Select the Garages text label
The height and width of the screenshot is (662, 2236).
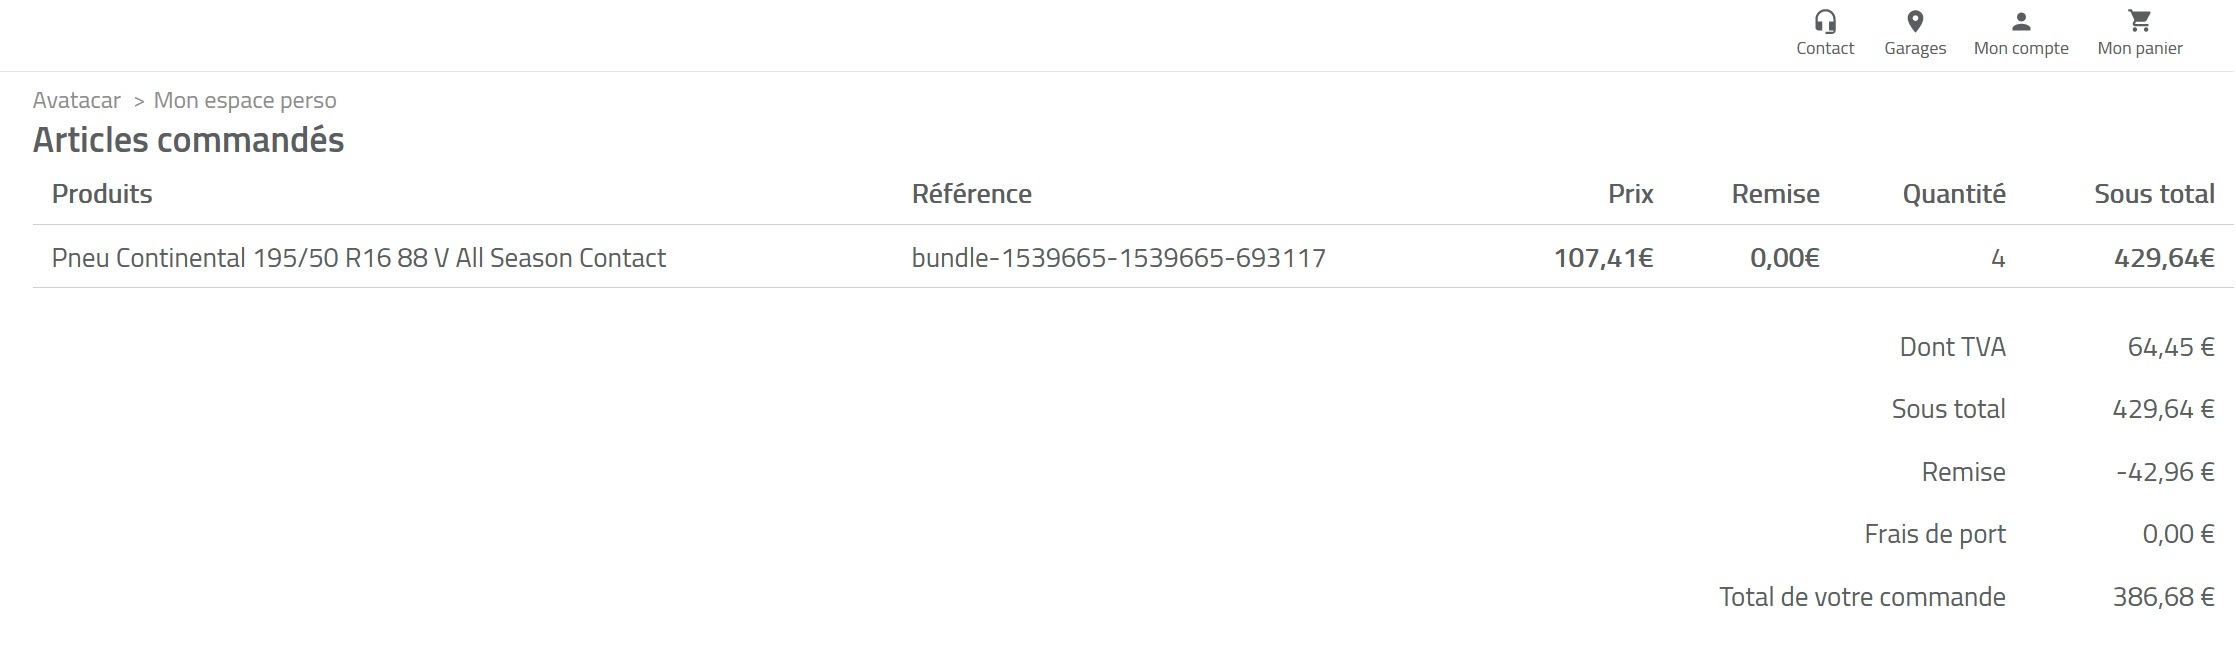[1915, 48]
